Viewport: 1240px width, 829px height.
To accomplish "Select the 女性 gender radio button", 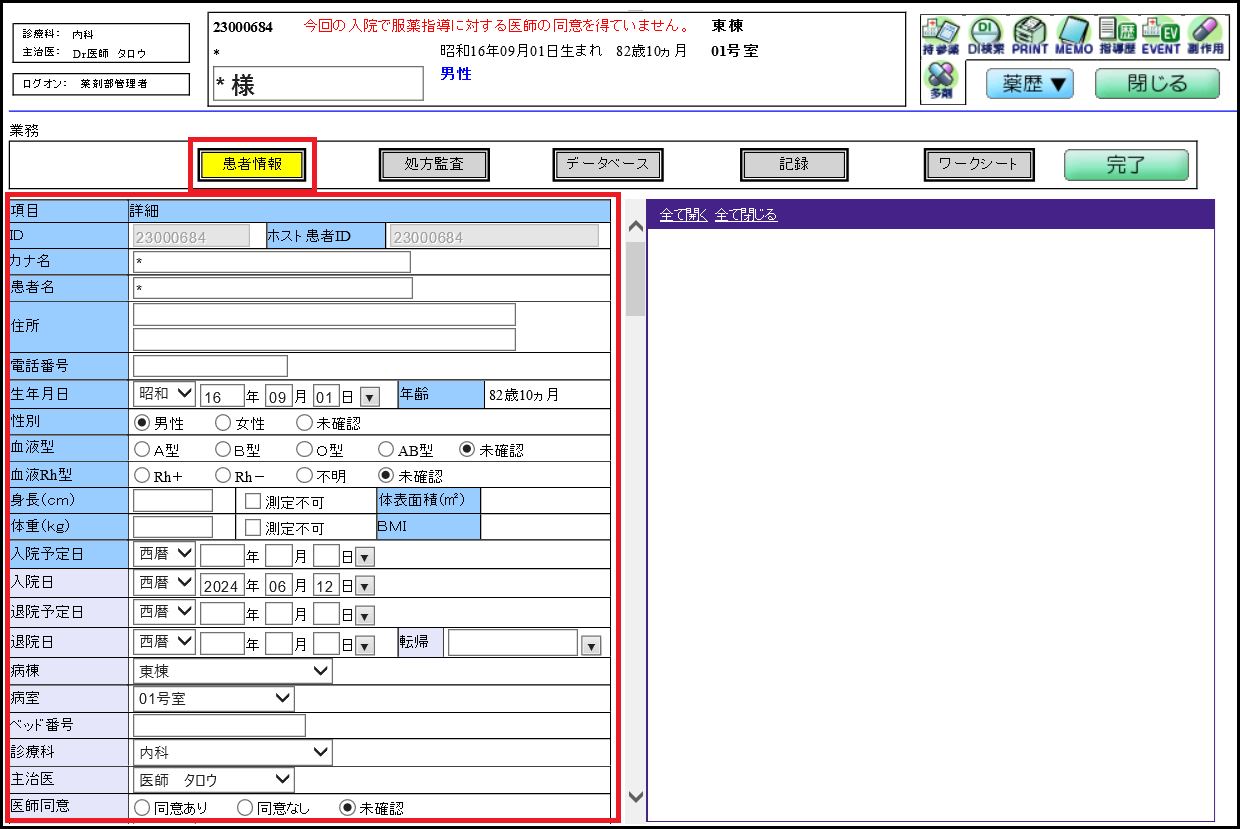I will pyautogui.click(x=223, y=423).
